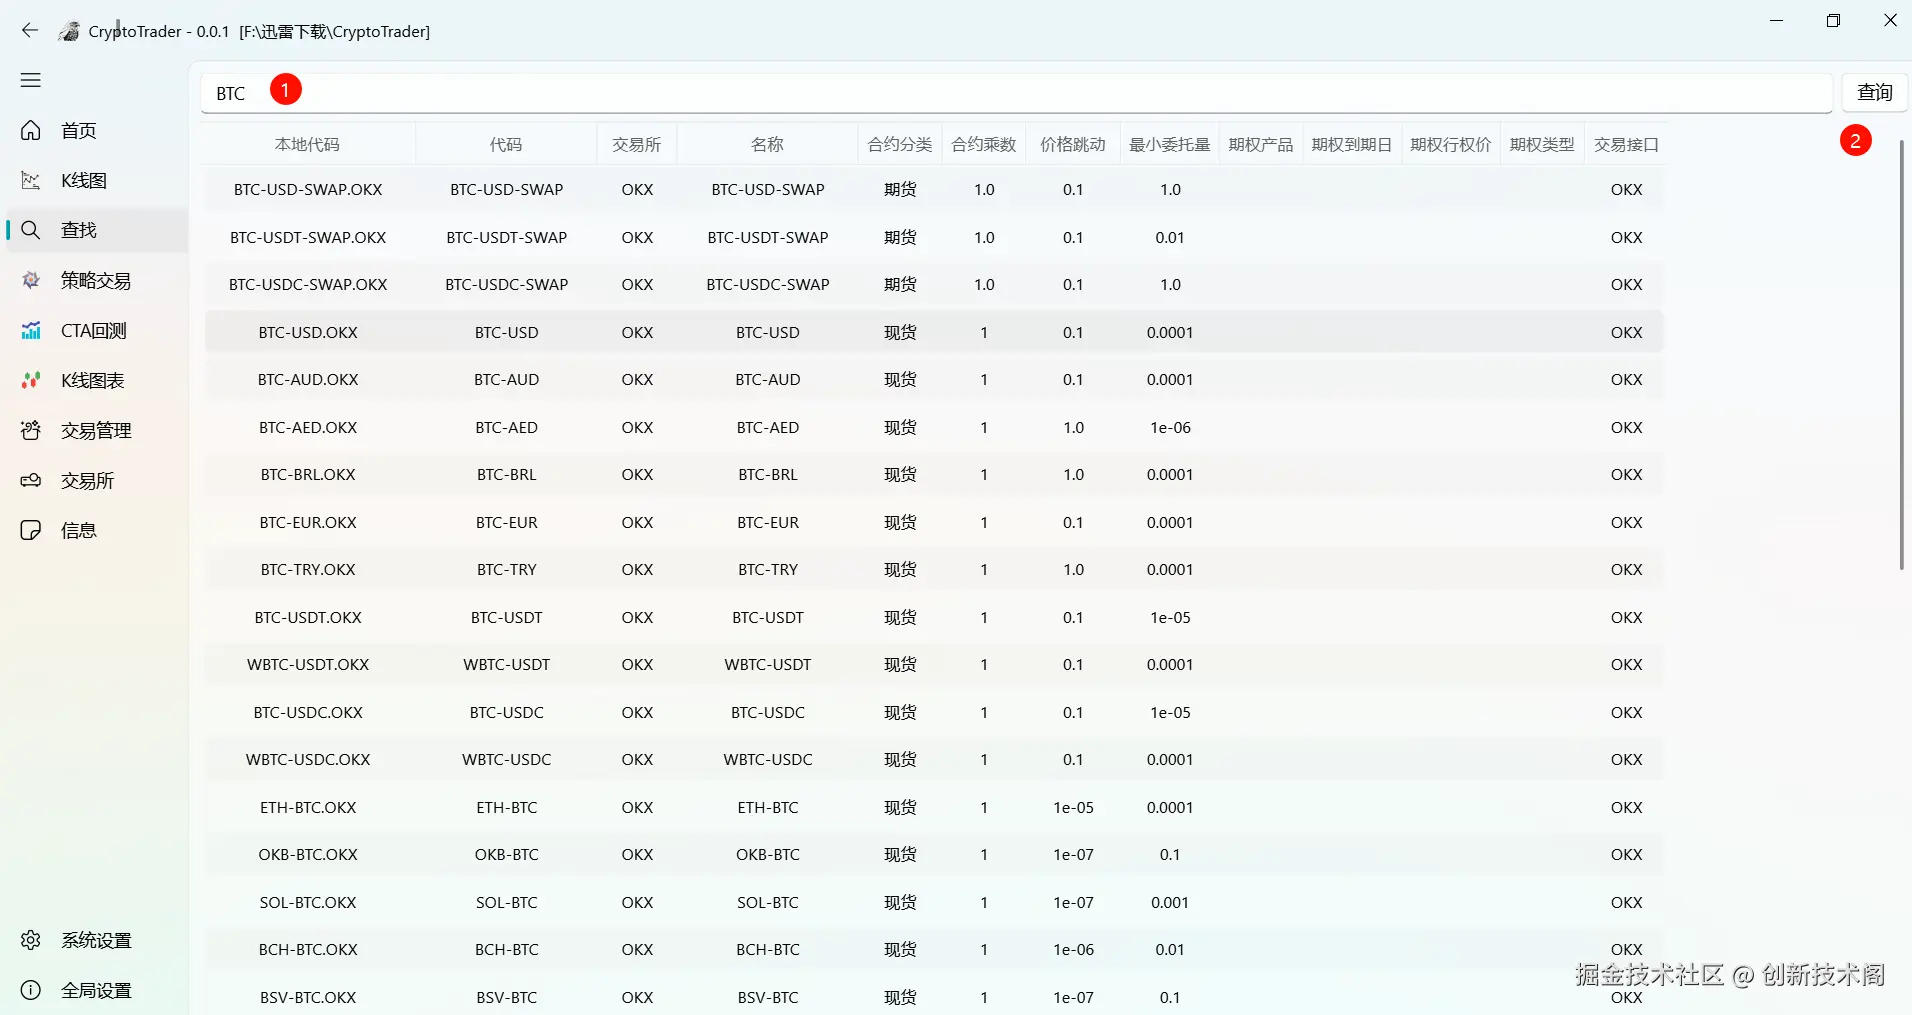Click the K线图表 candlestick icon
The width and height of the screenshot is (1912, 1015).
pyautogui.click(x=31, y=380)
